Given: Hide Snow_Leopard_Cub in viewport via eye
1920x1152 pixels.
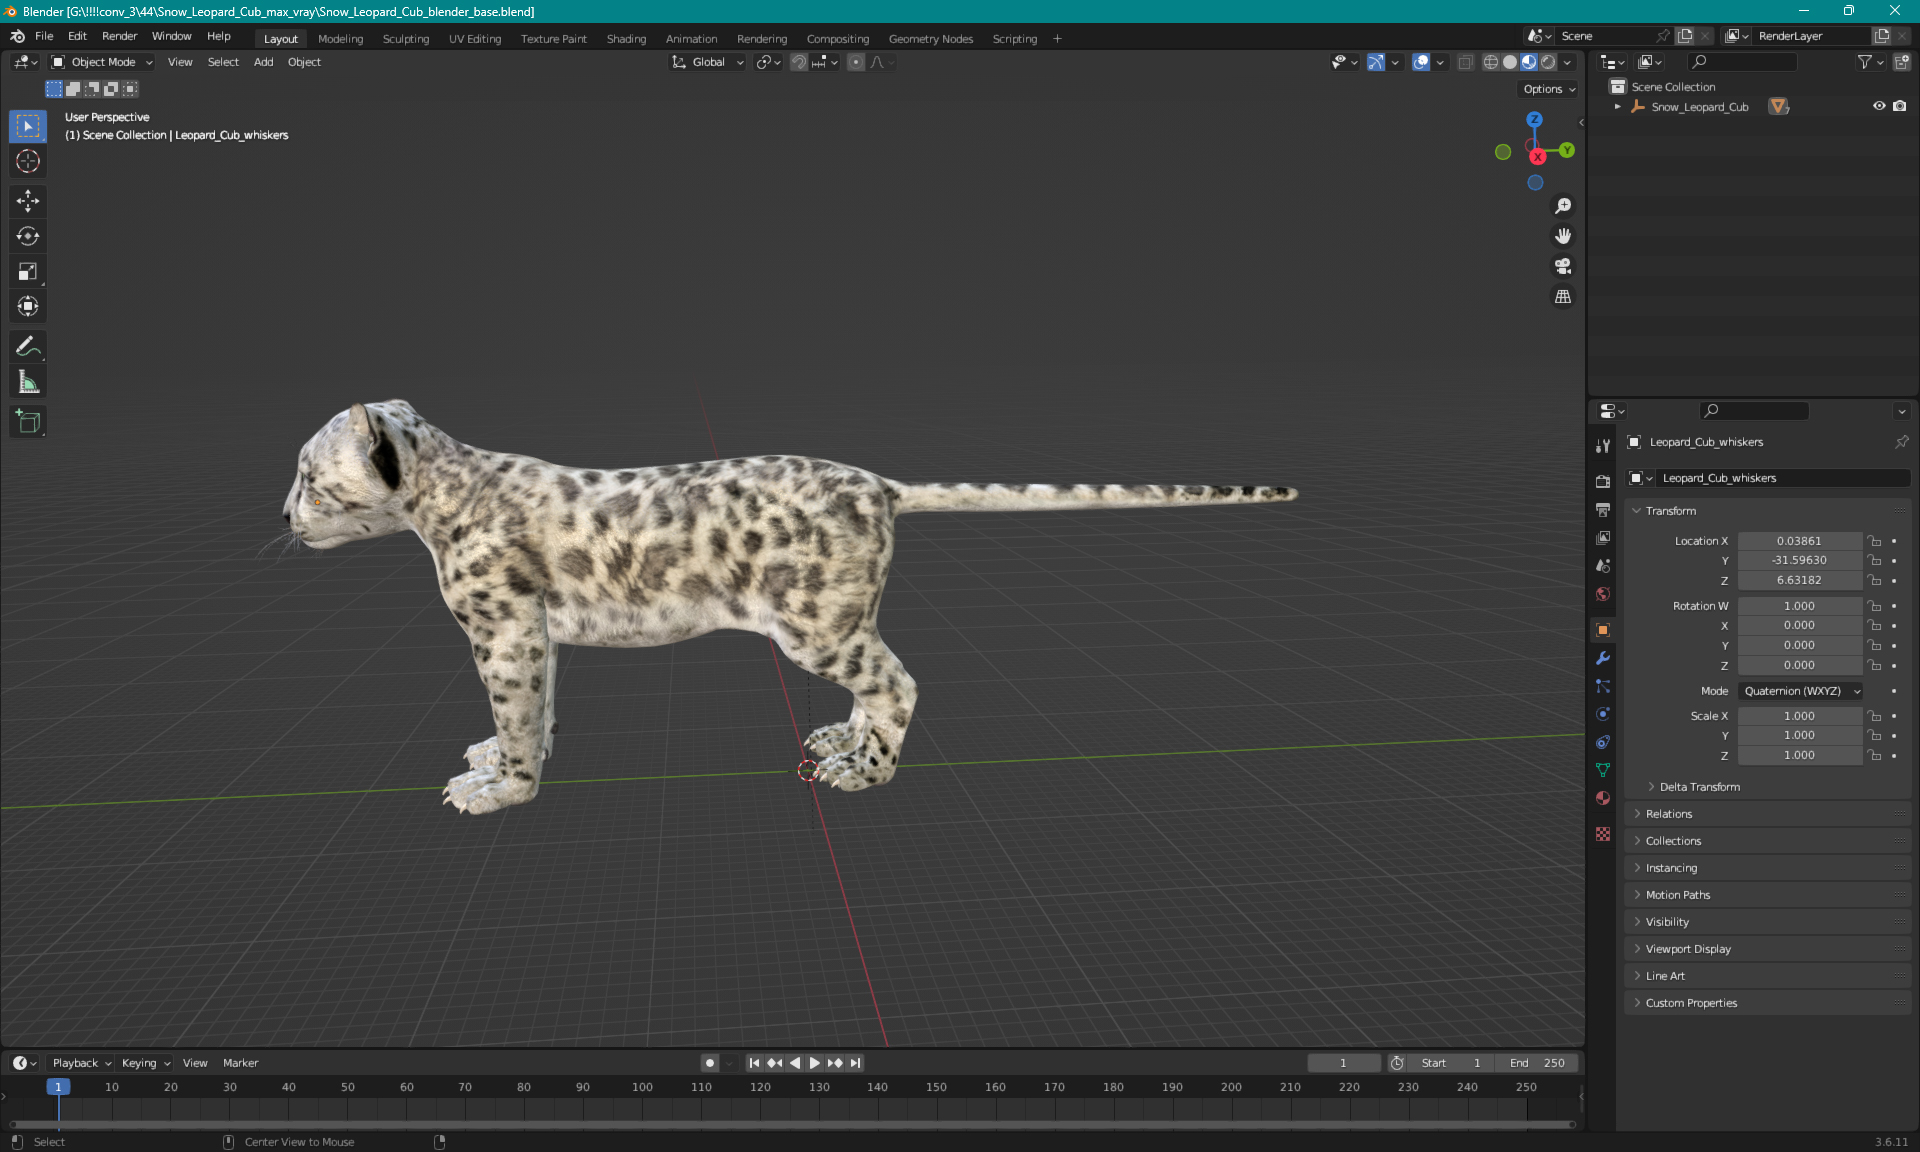Looking at the screenshot, I should tap(1879, 106).
